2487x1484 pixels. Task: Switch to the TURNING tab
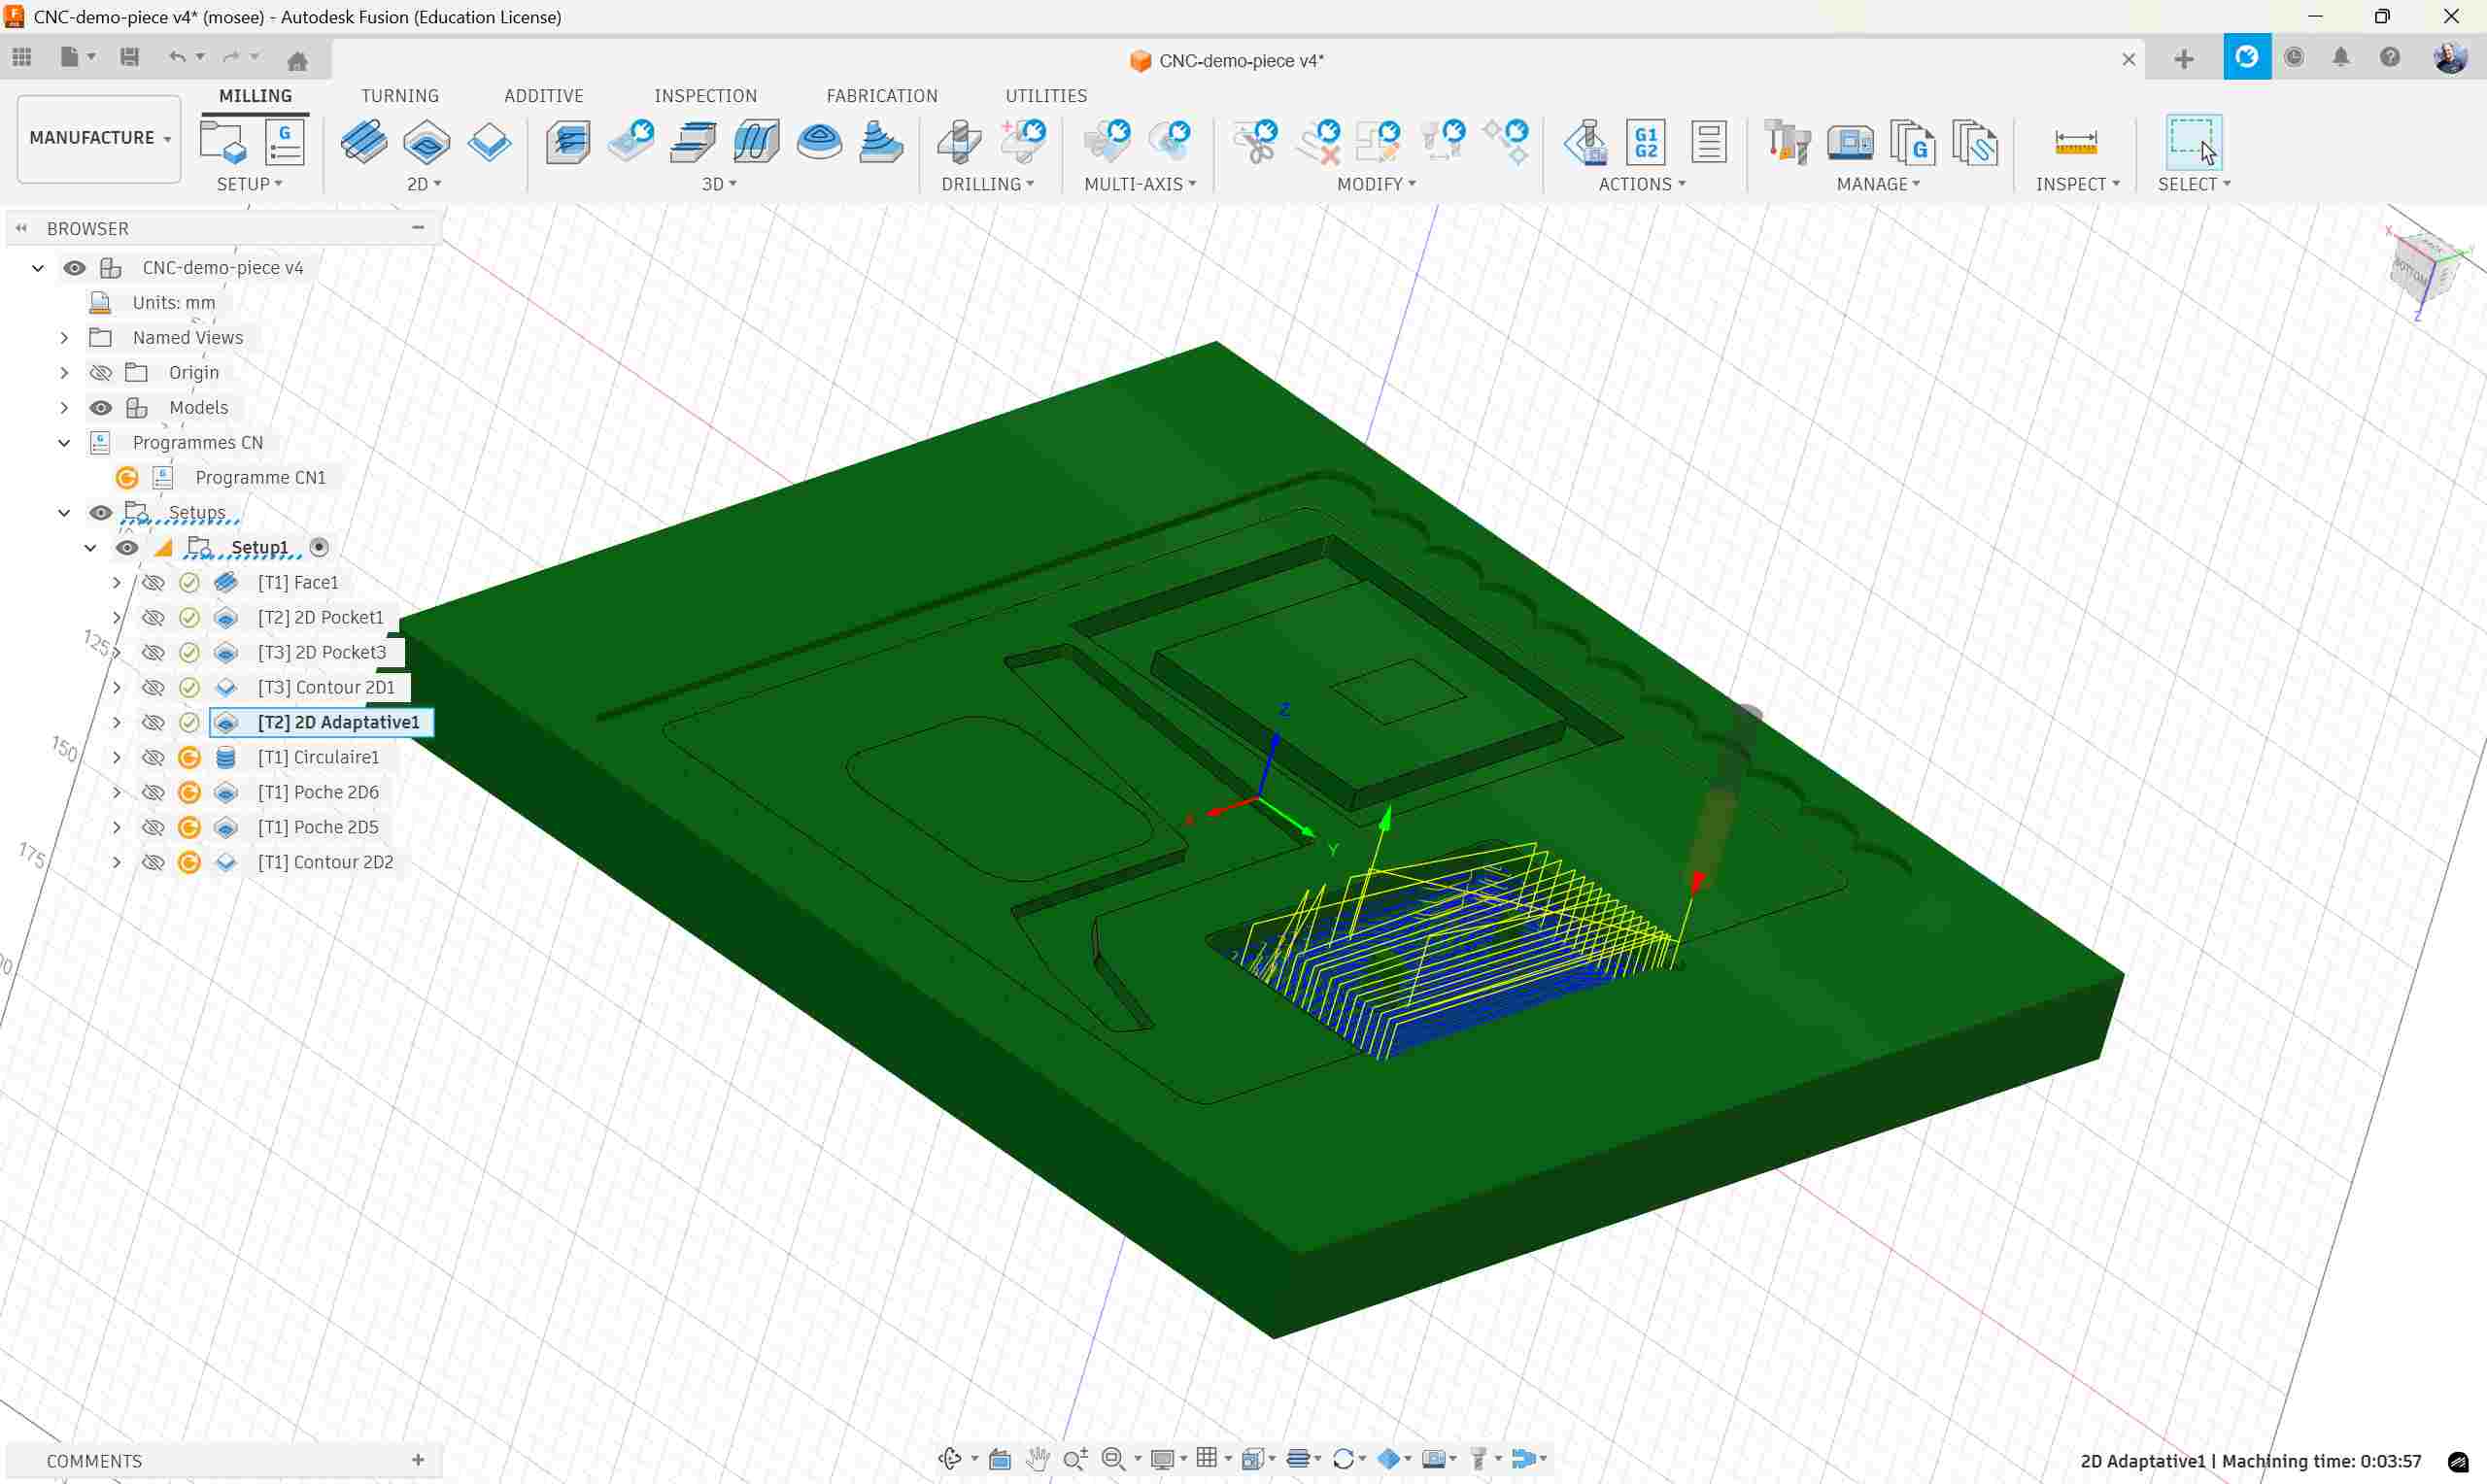(400, 95)
